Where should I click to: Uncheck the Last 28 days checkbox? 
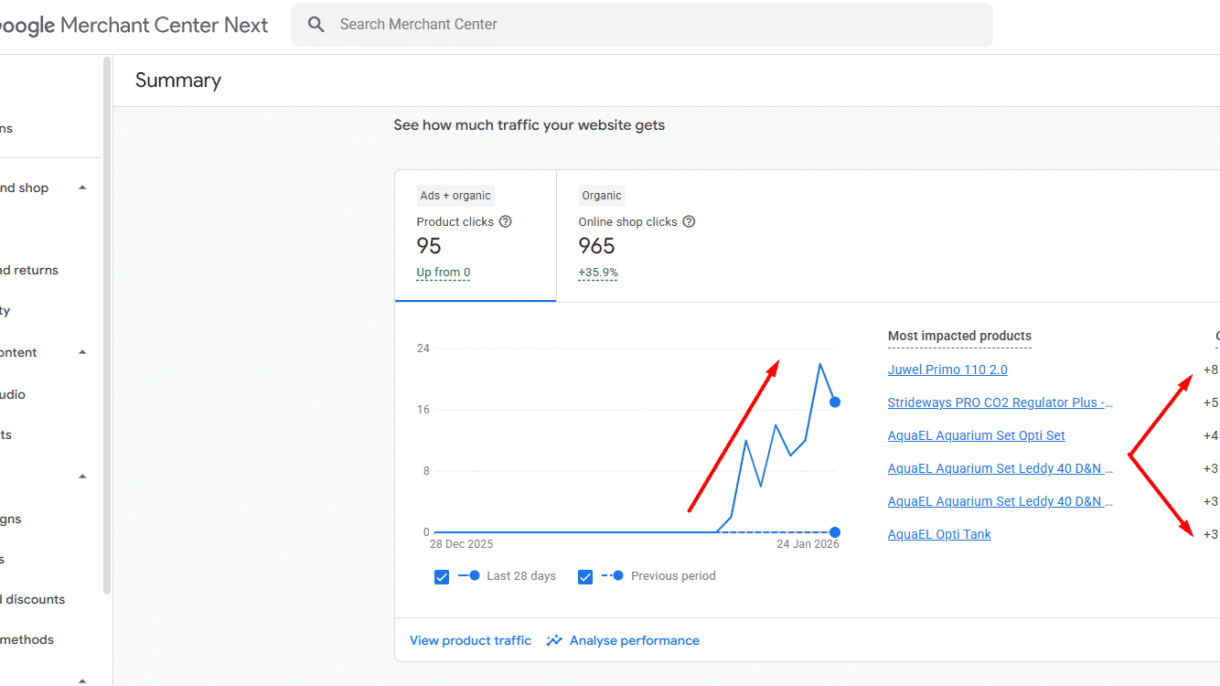pos(442,577)
